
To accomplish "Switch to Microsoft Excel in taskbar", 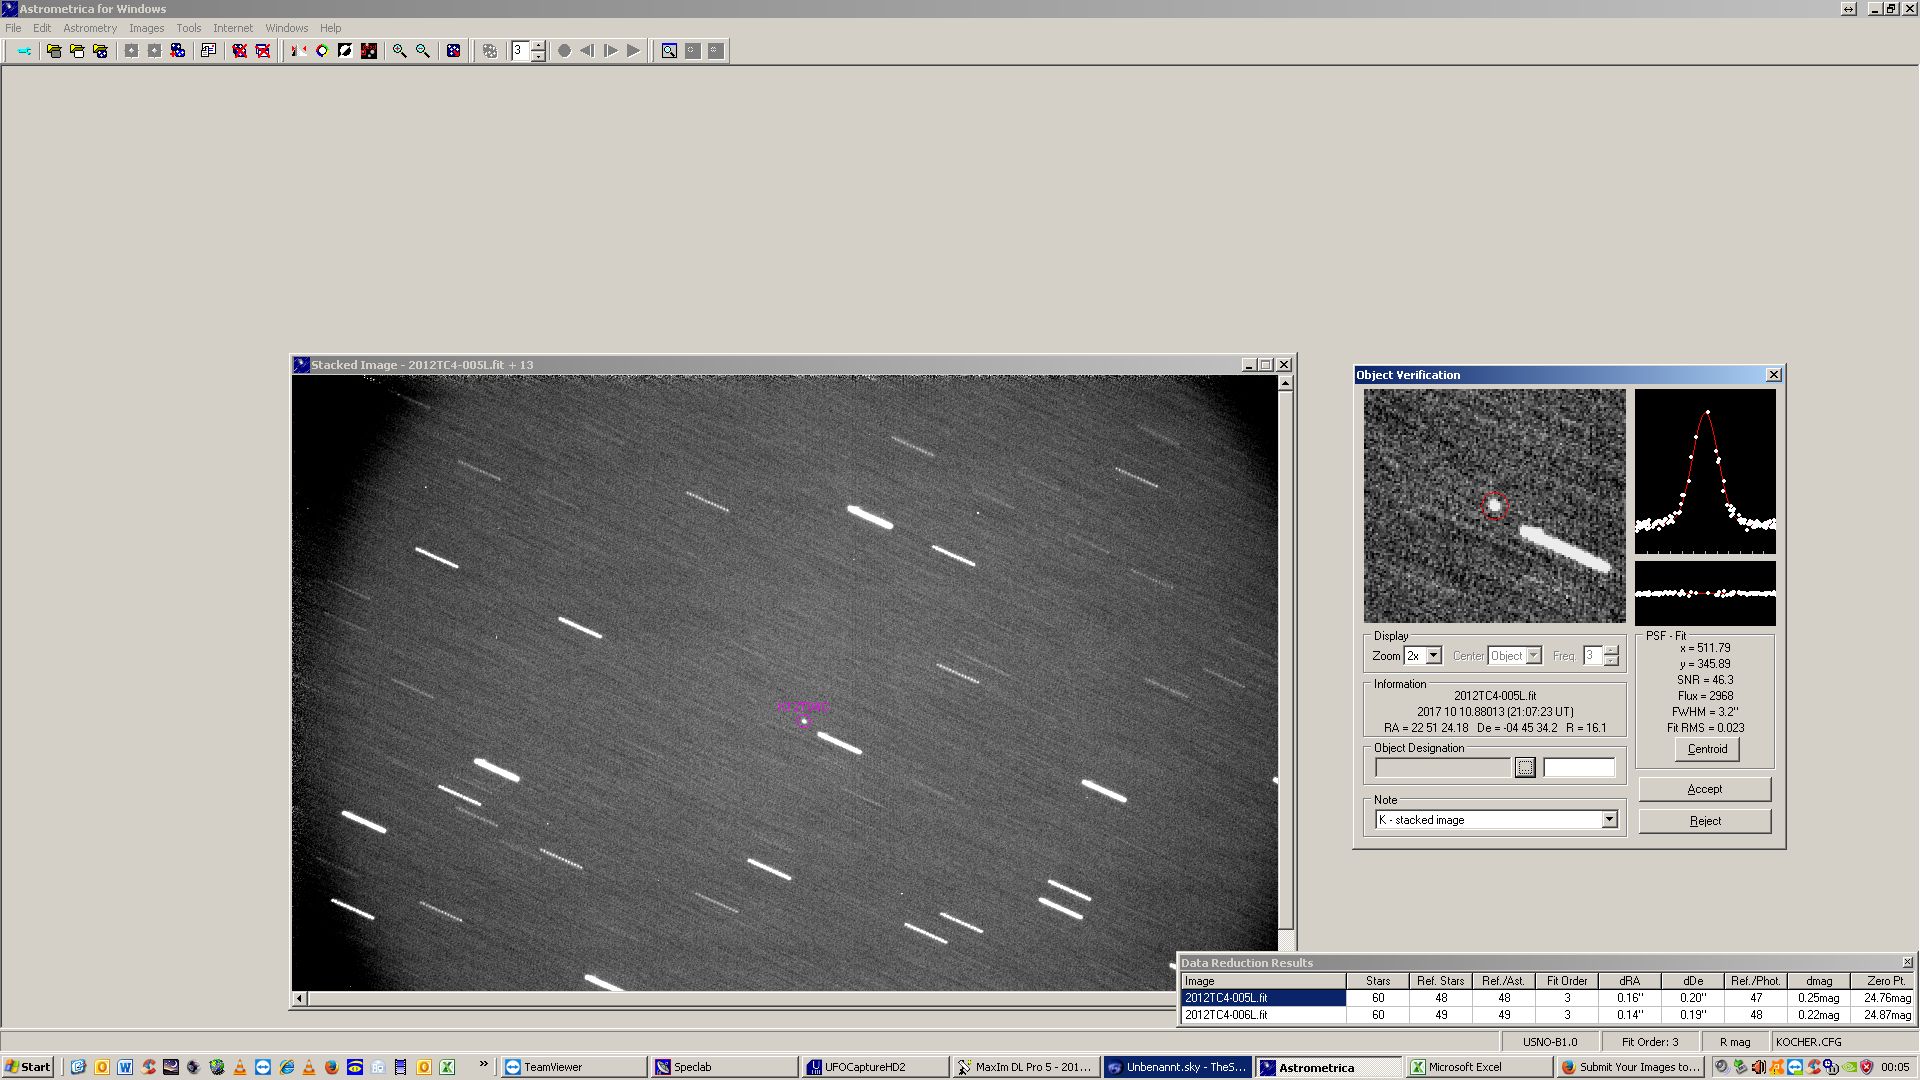I will (x=1464, y=1067).
